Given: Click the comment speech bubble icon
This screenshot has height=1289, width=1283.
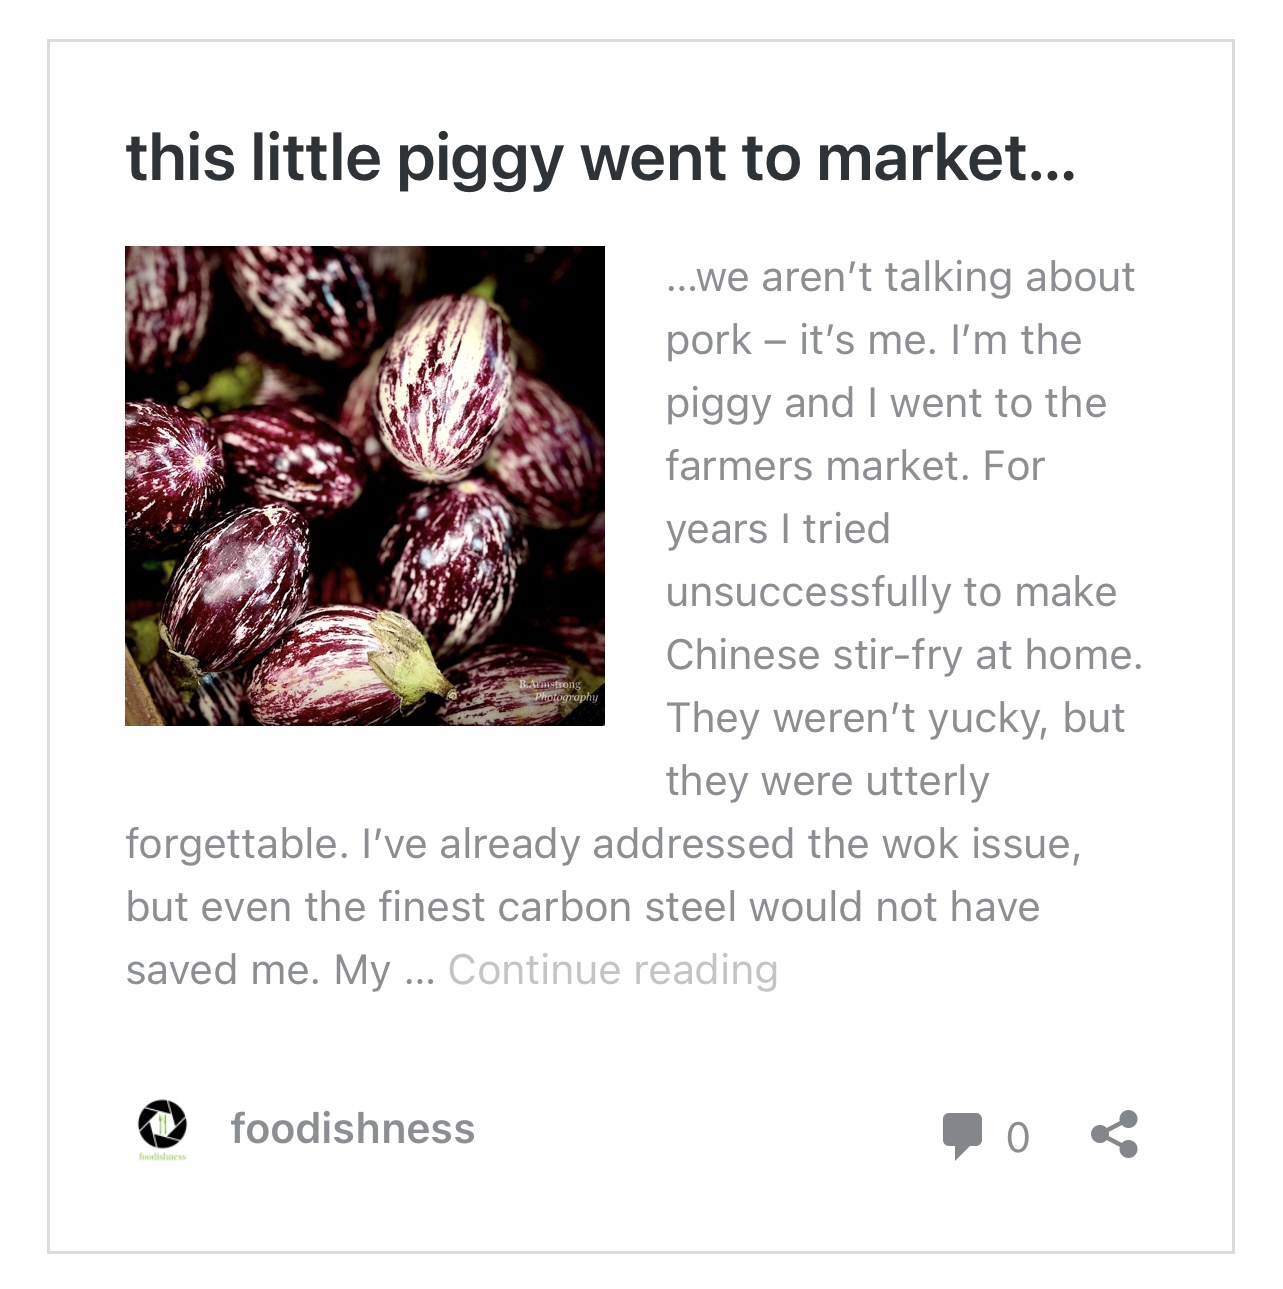Looking at the screenshot, I should pos(962,1135).
